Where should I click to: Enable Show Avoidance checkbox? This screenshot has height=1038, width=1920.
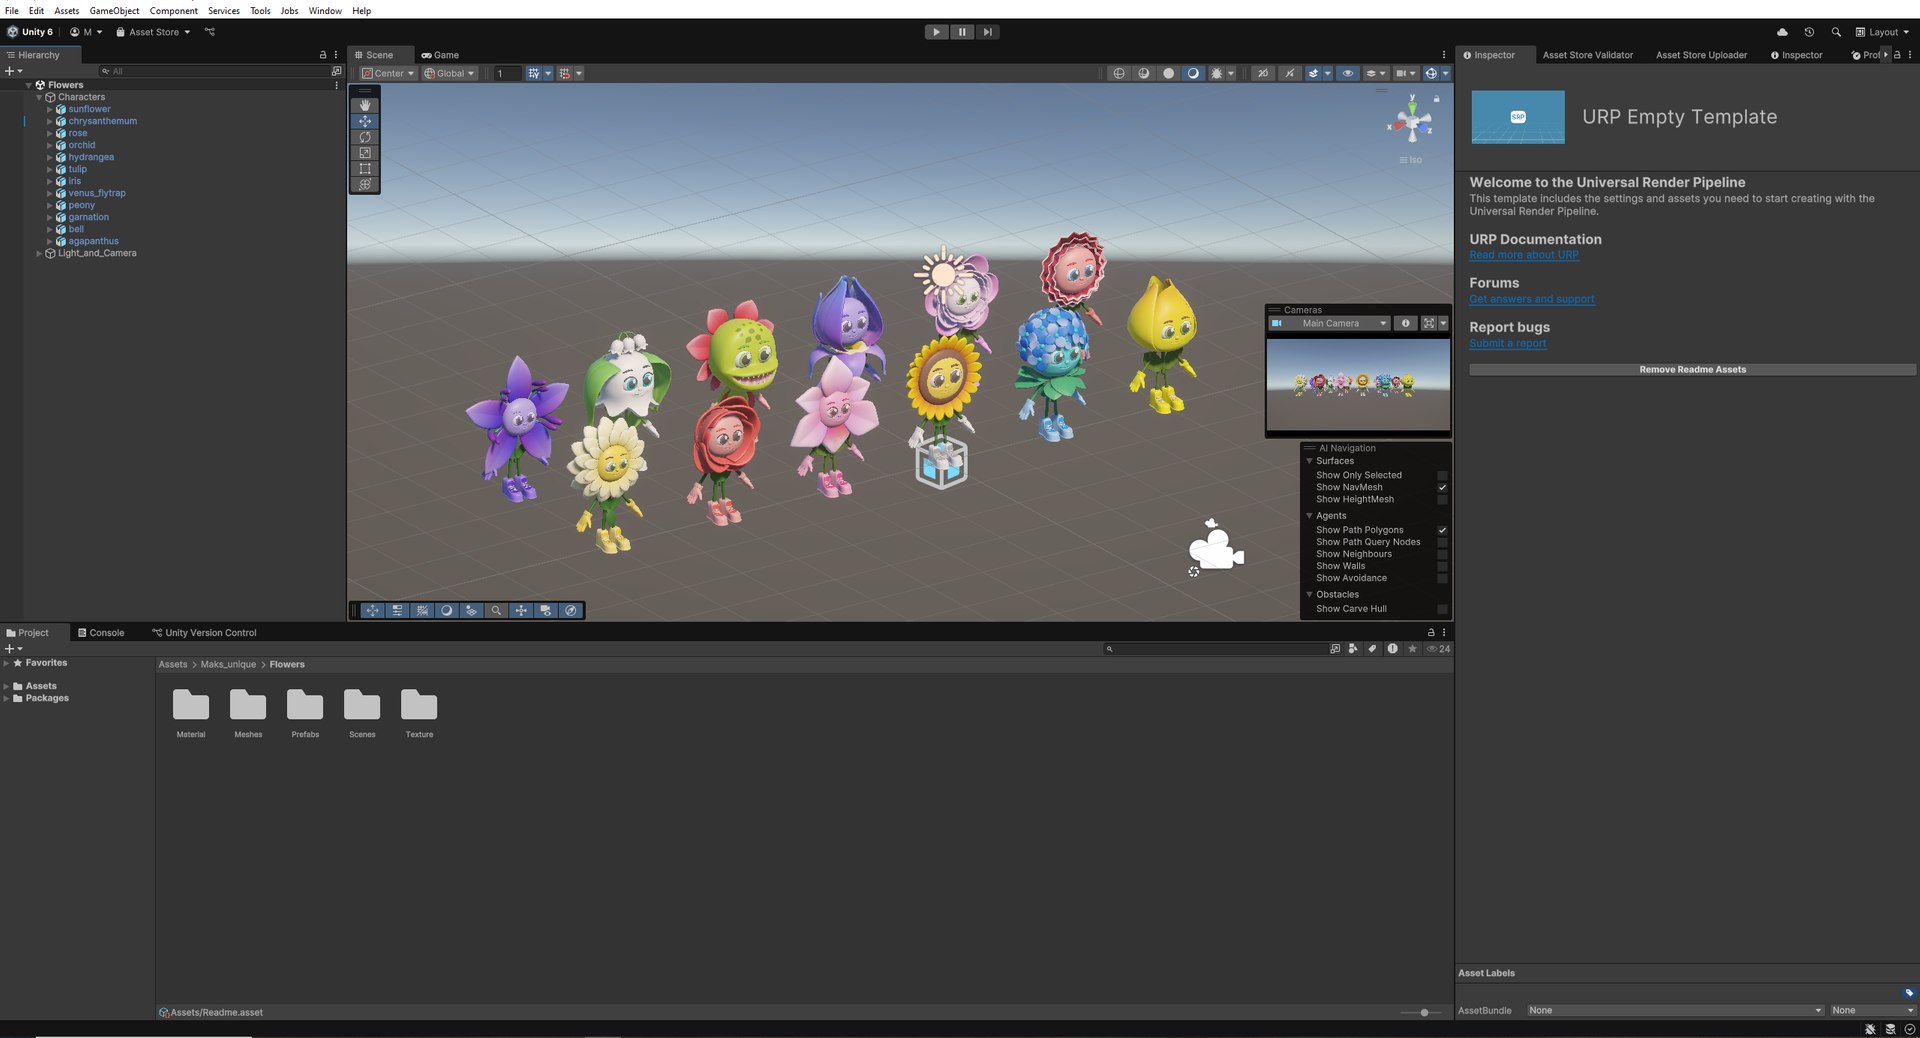(1442, 578)
